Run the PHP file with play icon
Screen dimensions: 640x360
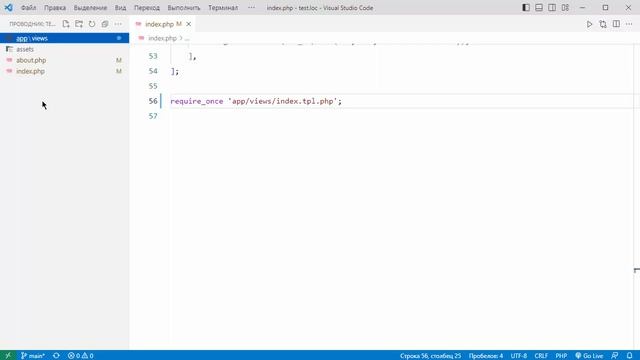point(589,24)
